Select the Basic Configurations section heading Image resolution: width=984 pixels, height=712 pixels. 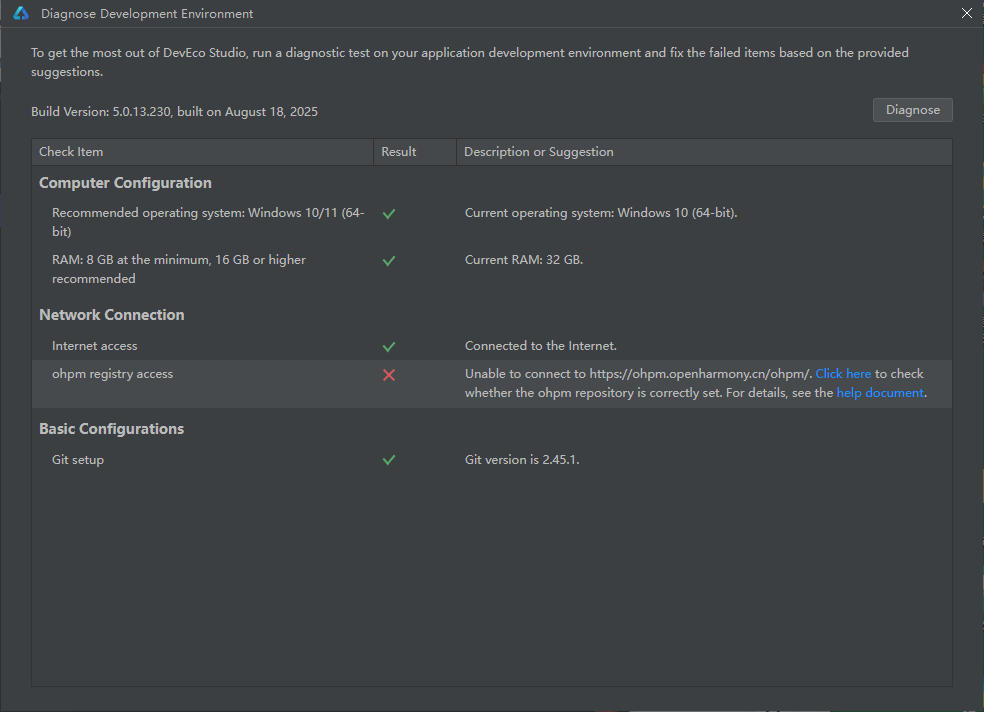pos(112,429)
